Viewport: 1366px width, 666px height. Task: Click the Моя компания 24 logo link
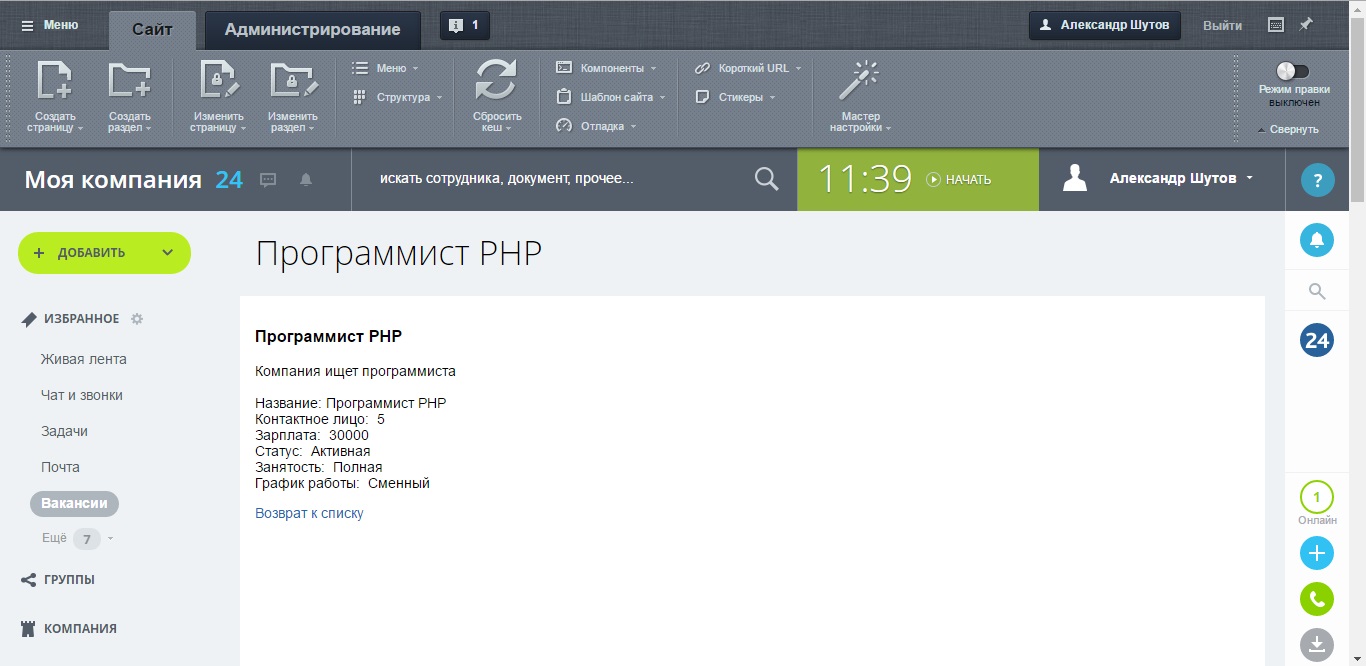(133, 180)
